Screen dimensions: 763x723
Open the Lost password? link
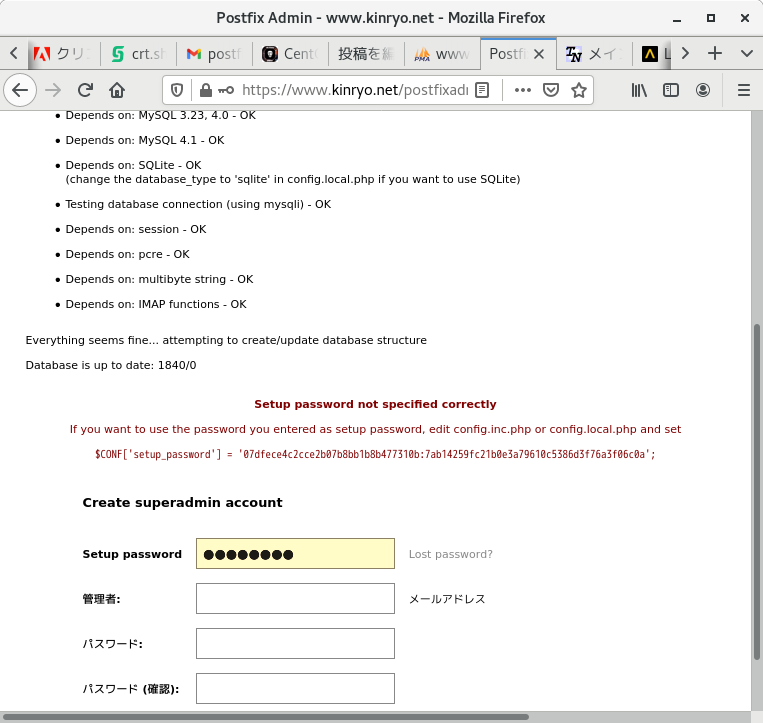(451, 554)
